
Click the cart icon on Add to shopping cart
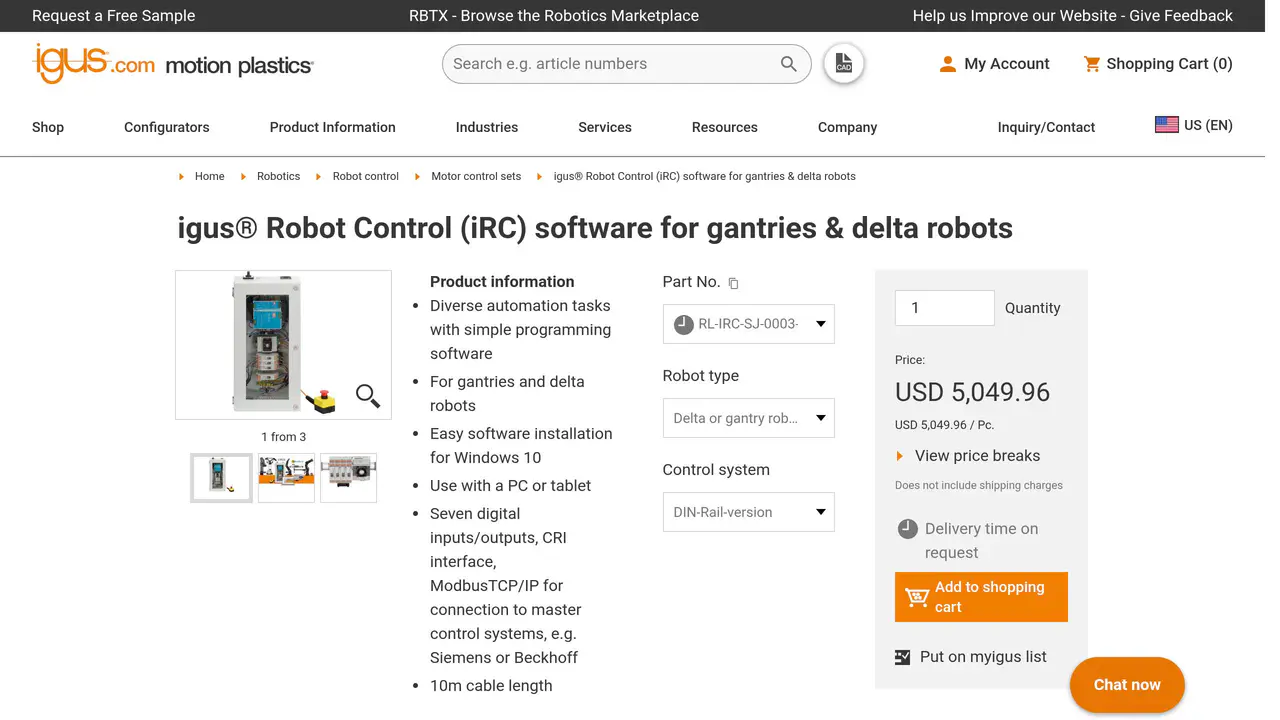[917, 597]
